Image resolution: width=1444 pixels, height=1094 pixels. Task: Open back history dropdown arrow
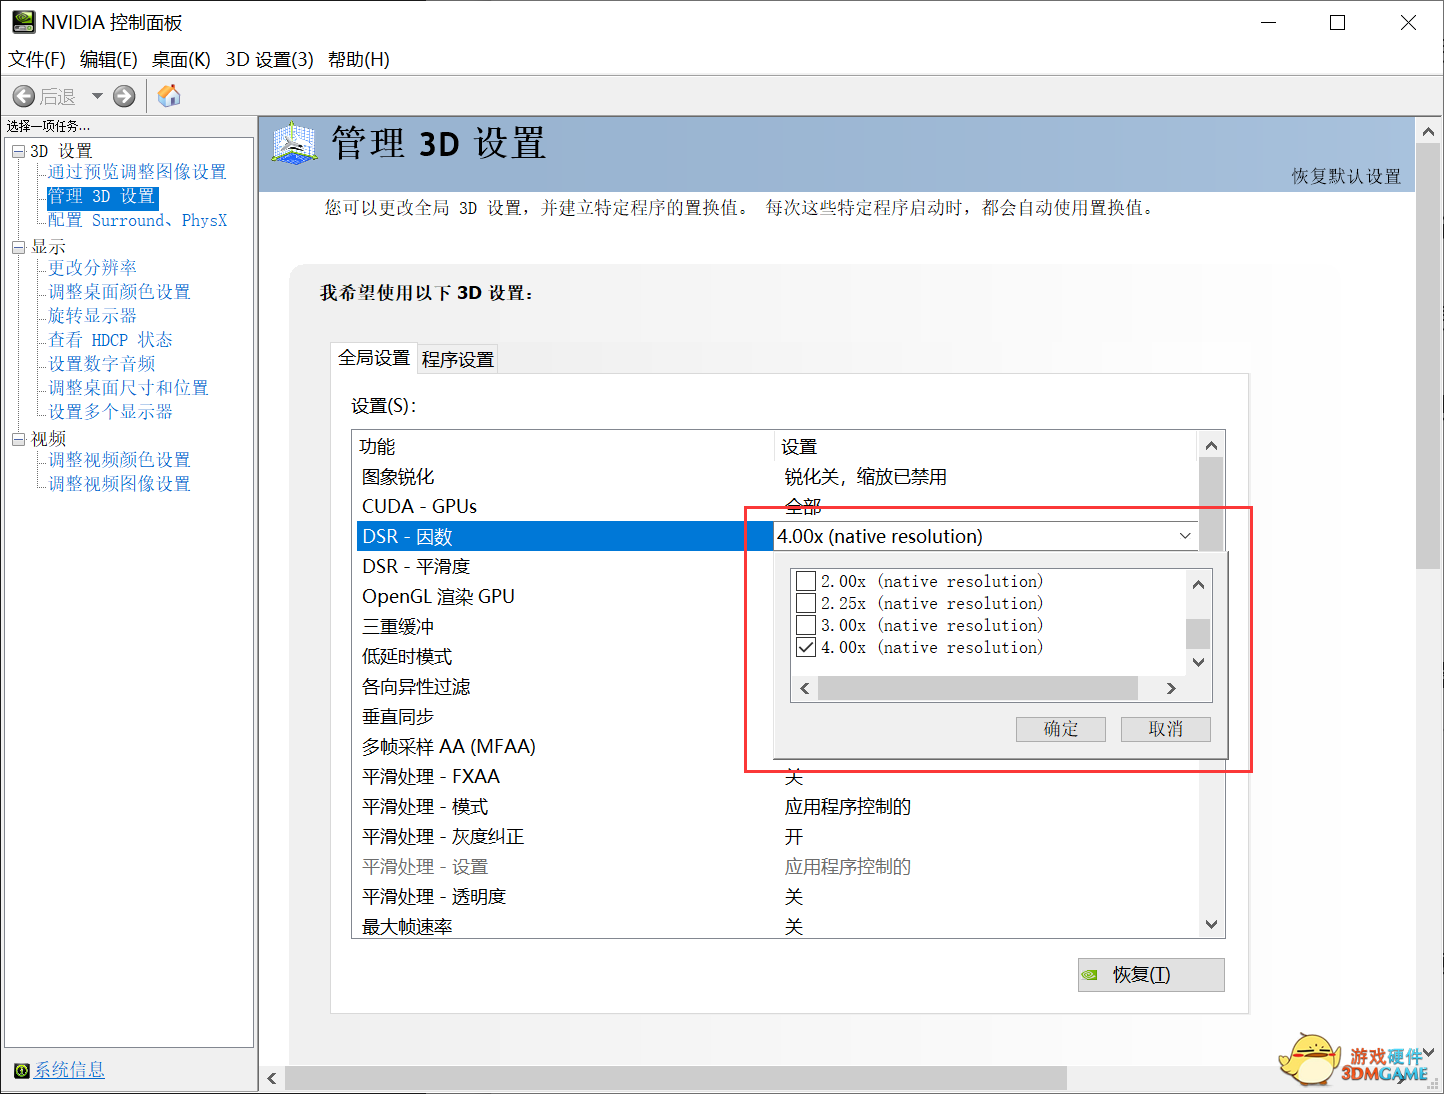pyautogui.click(x=97, y=96)
